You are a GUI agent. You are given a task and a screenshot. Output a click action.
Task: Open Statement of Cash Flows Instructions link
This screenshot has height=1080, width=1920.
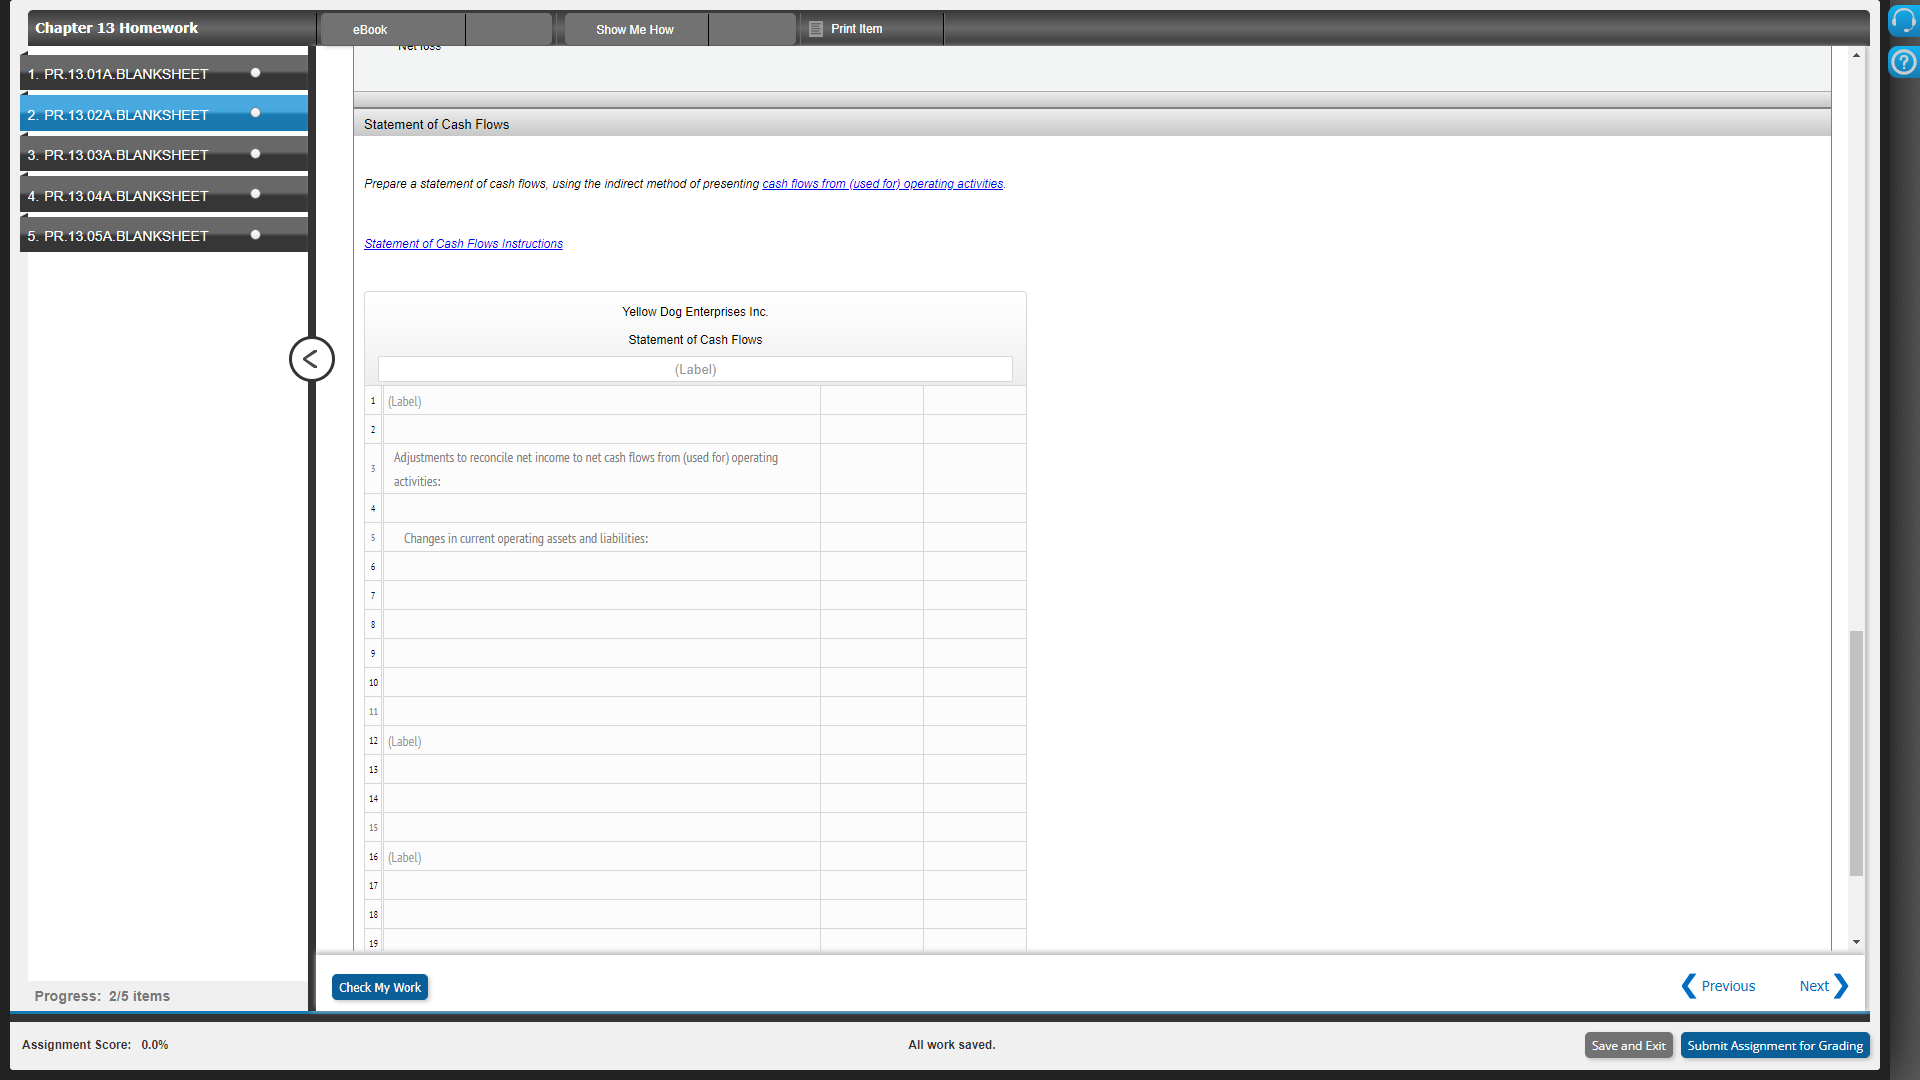tap(463, 243)
